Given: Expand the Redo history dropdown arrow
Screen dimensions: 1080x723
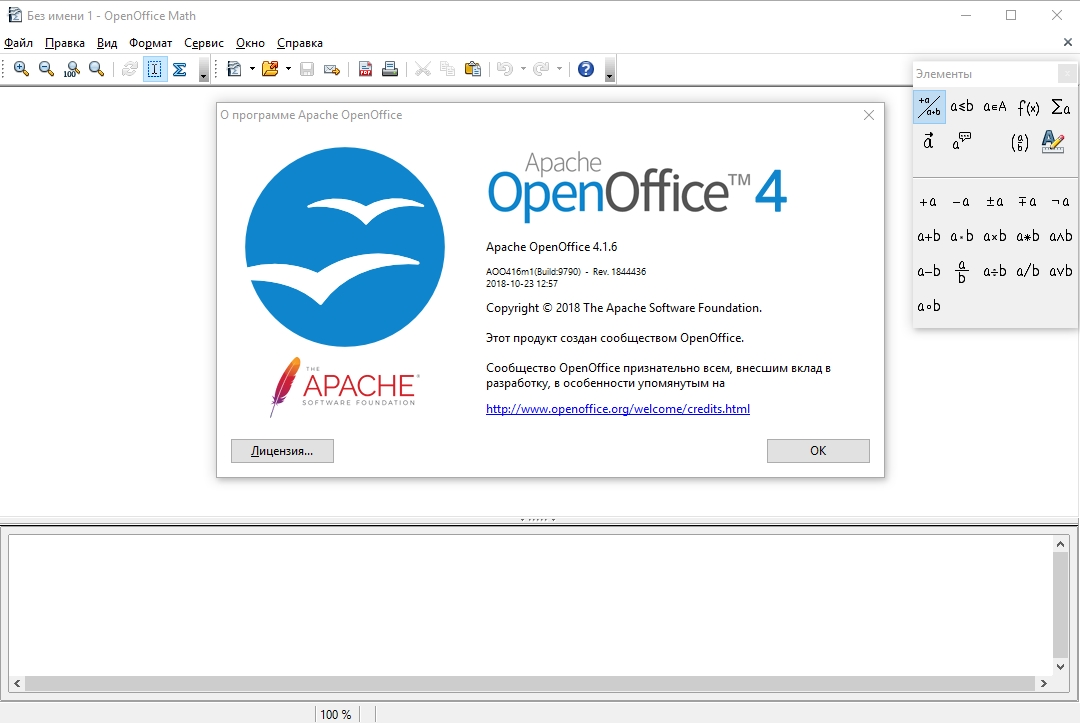Looking at the screenshot, I should coord(559,69).
